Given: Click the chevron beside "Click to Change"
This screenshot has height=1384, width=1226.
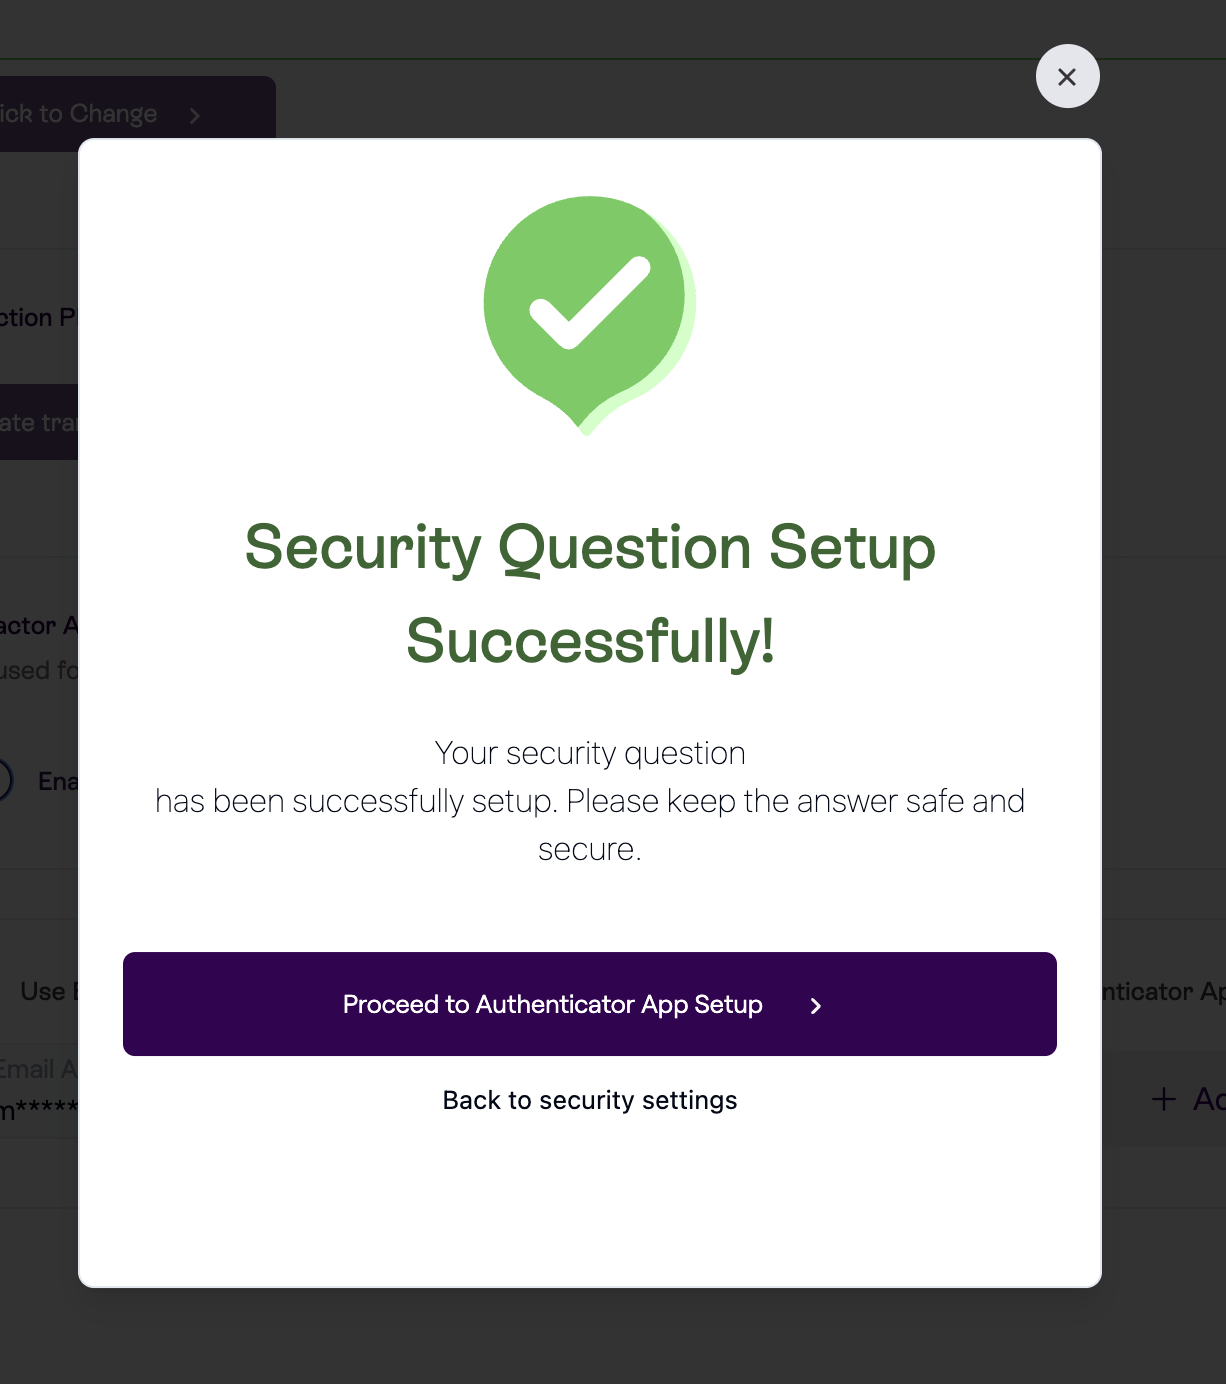Looking at the screenshot, I should (x=195, y=116).
